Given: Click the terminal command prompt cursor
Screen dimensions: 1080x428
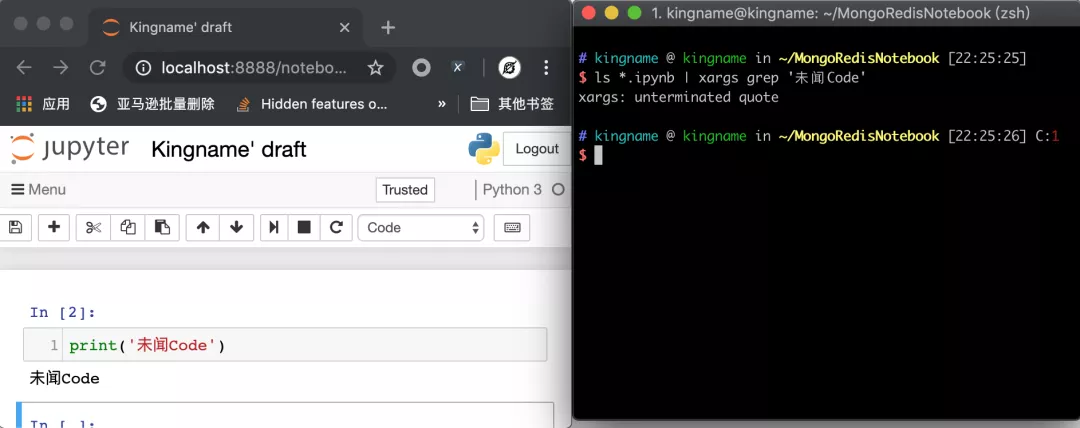Looking at the screenshot, I should click(x=598, y=155).
